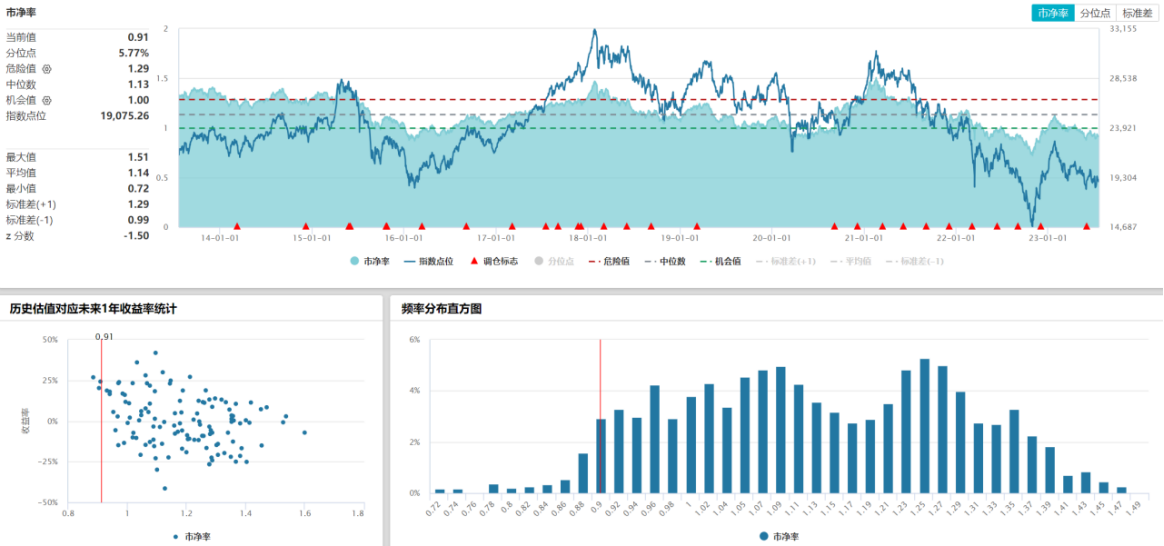The width and height of the screenshot is (1164, 546).
Task: Click the last red rebalancing triangle at chart's right end
Action: tap(1087, 226)
